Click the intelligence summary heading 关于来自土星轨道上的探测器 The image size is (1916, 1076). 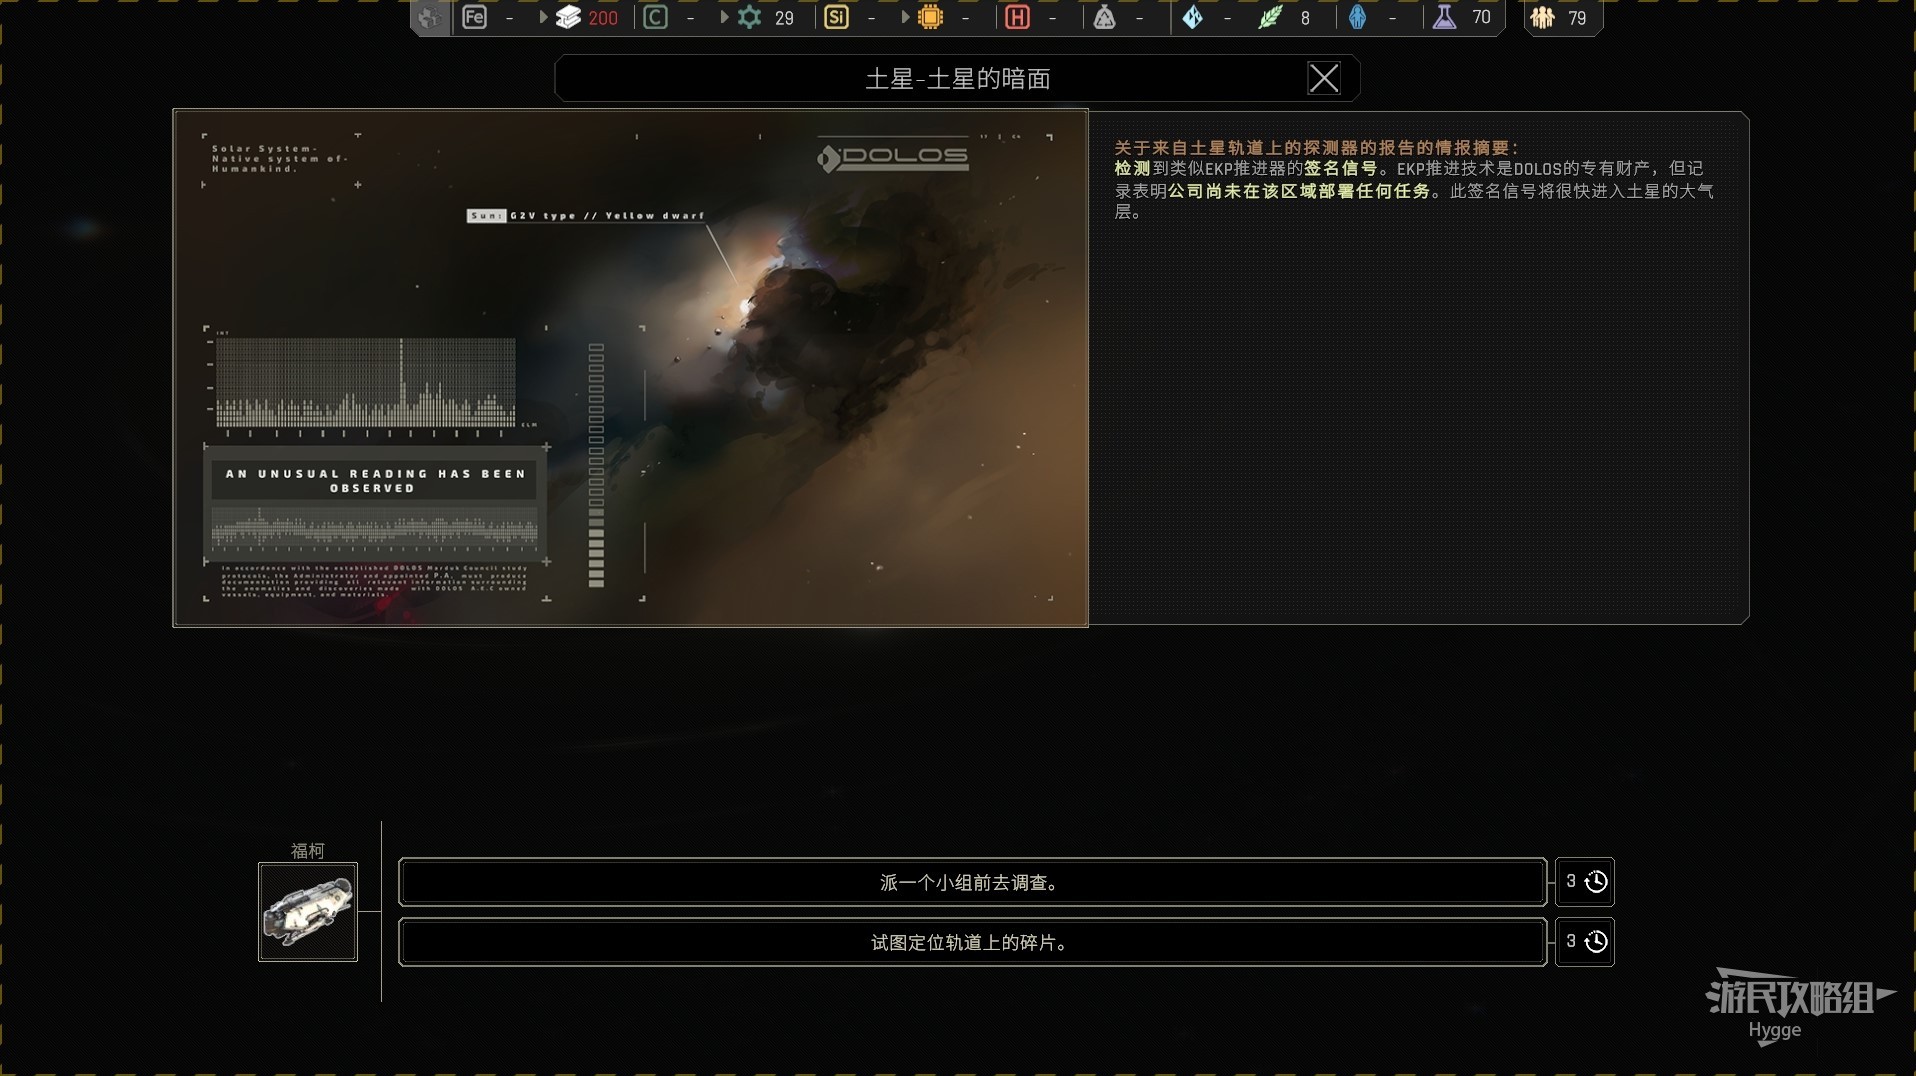[x=1316, y=147]
